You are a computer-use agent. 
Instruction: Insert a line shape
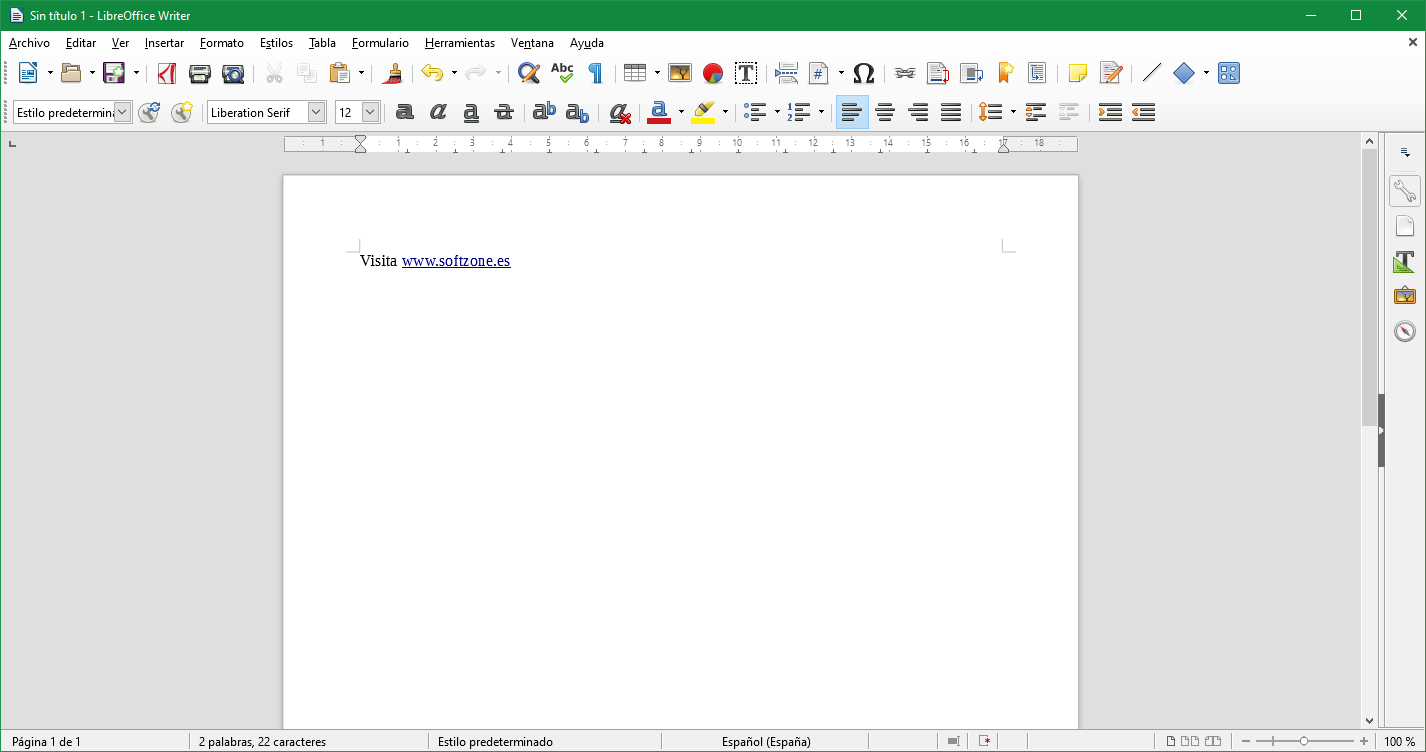(1152, 73)
